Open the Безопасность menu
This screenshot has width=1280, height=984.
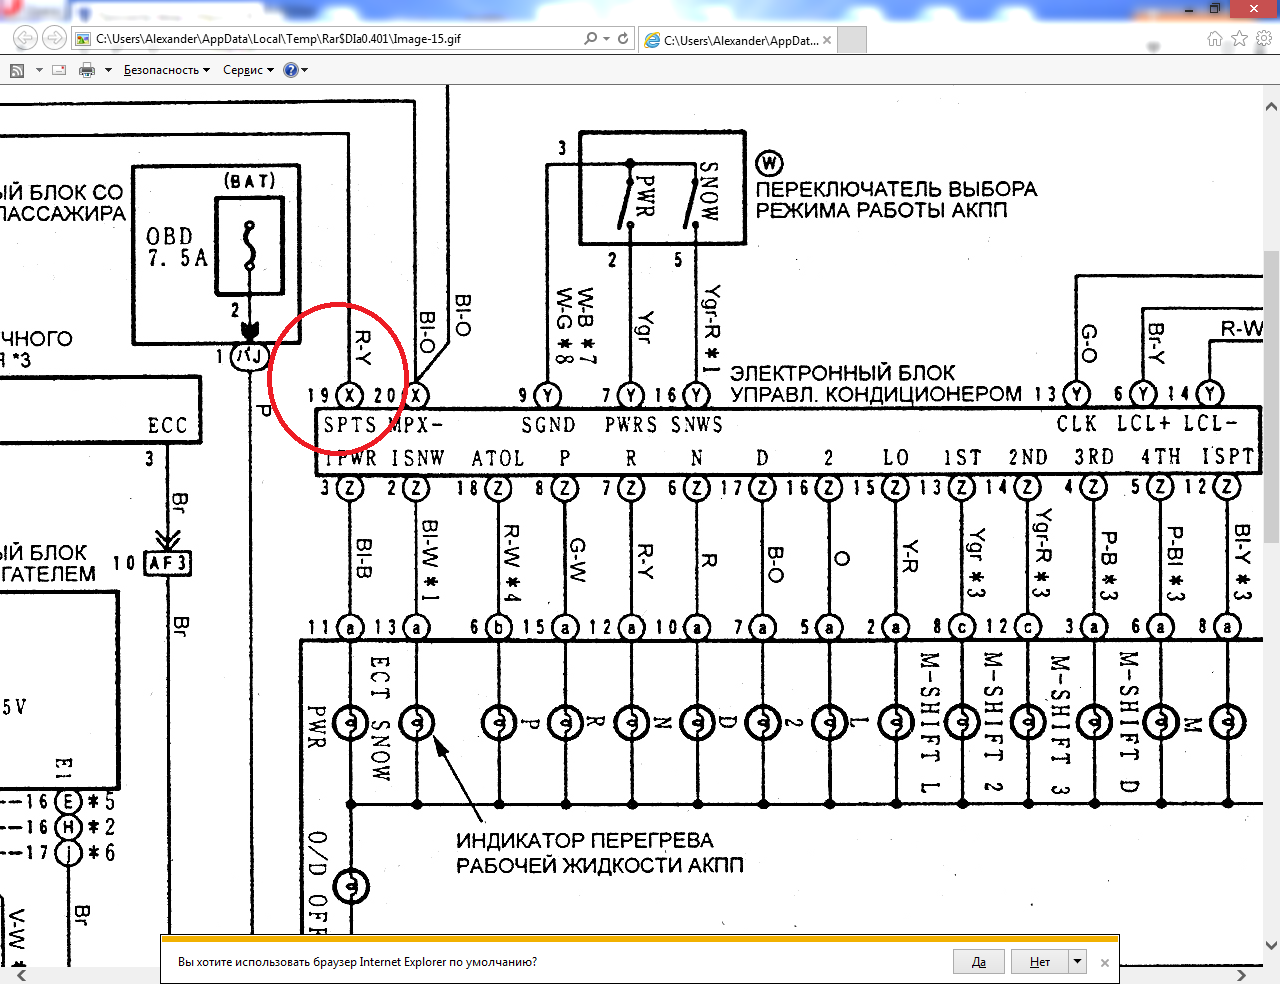pyautogui.click(x=166, y=70)
